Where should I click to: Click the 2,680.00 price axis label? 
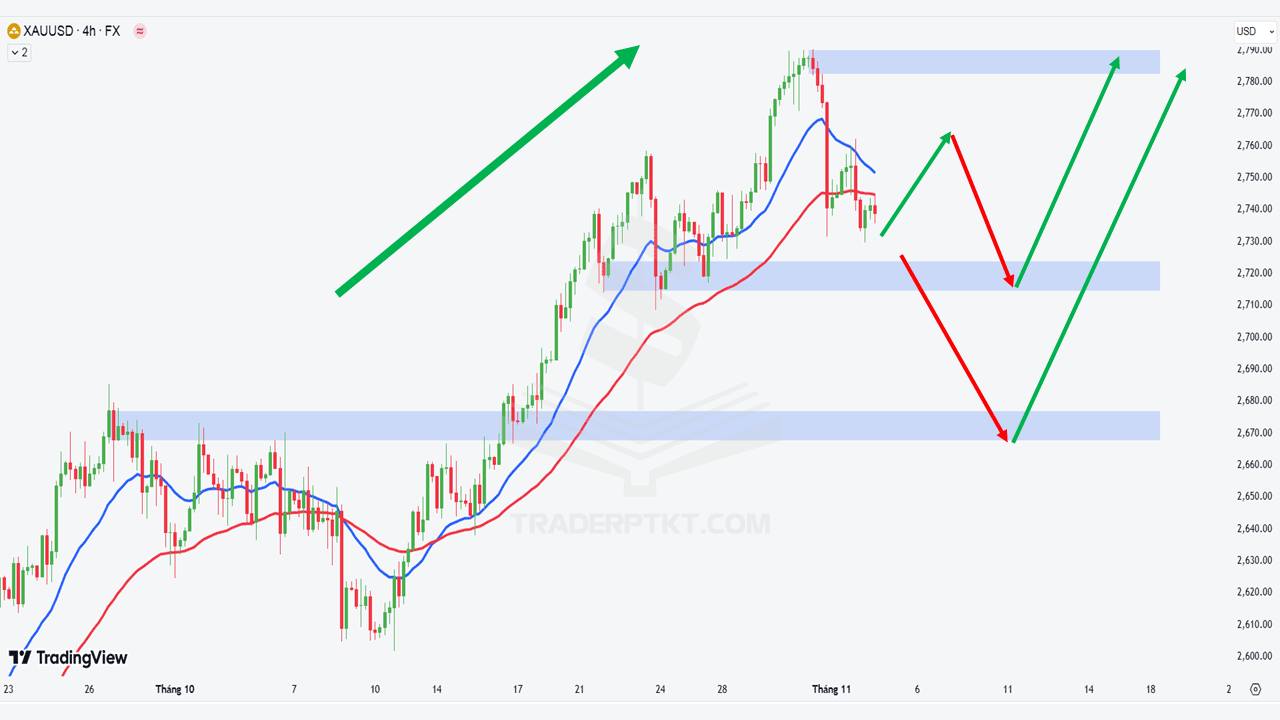click(1254, 401)
